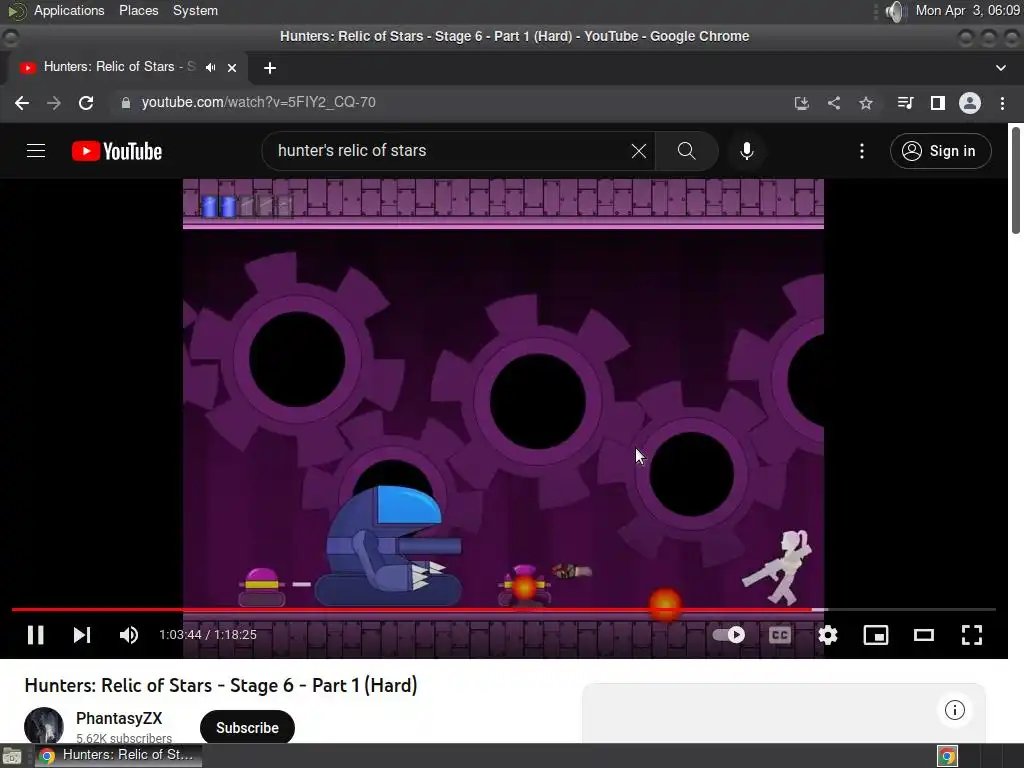The height and width of the screenshot is (768, 1024).
Task: Clear the search query with X
Action: point(639,151)
